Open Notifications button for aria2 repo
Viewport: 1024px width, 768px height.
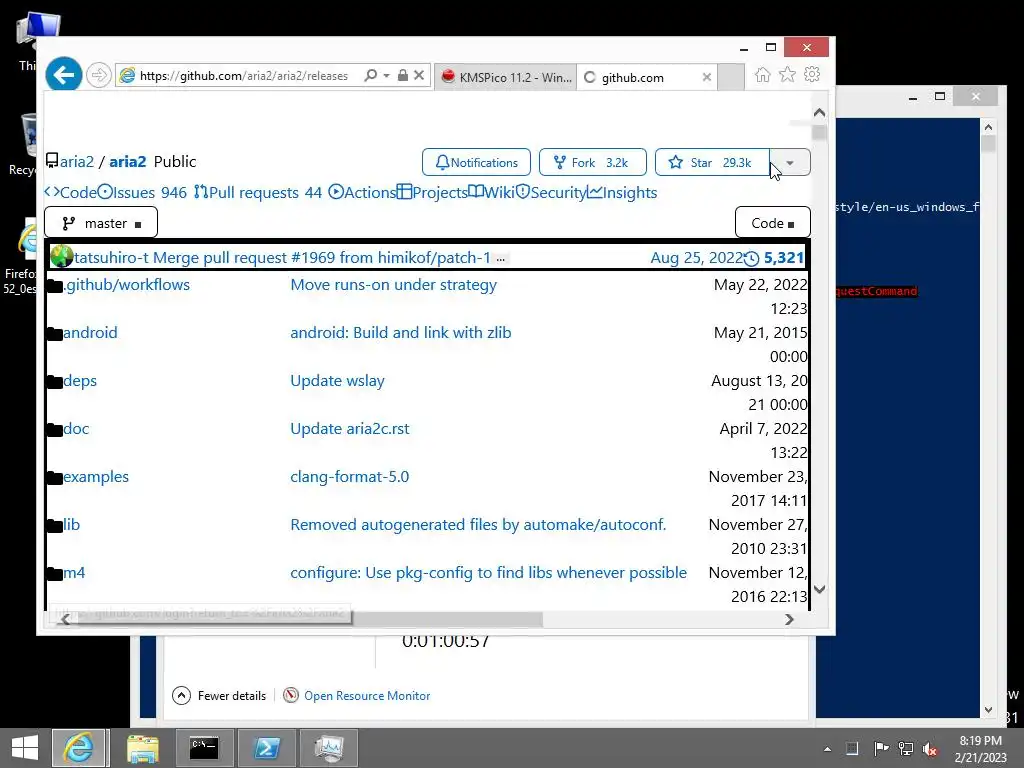(x=476, y=162)
